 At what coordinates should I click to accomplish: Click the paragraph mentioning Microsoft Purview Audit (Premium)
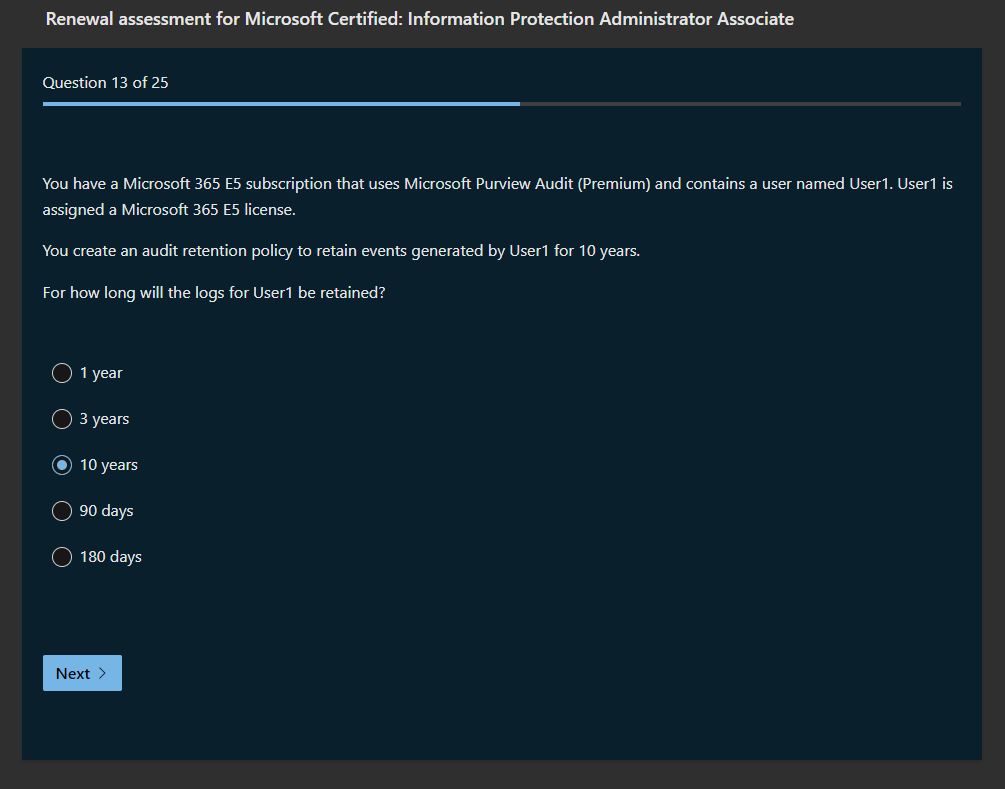pyautogui.click(x=497, y=196)
